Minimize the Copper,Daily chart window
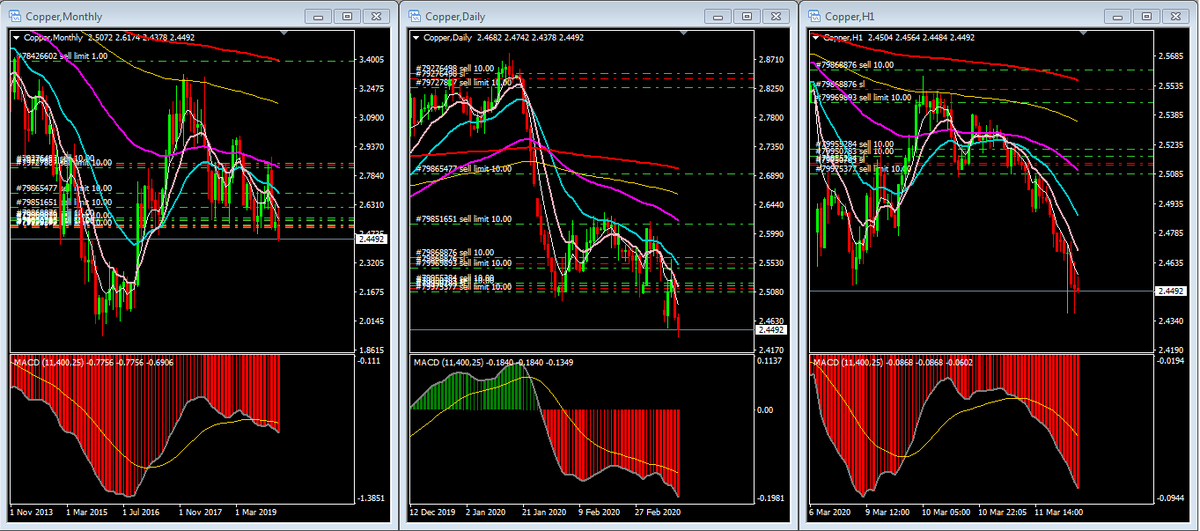1200x531 pixels. pyautogui.click(x=719, y=15)
